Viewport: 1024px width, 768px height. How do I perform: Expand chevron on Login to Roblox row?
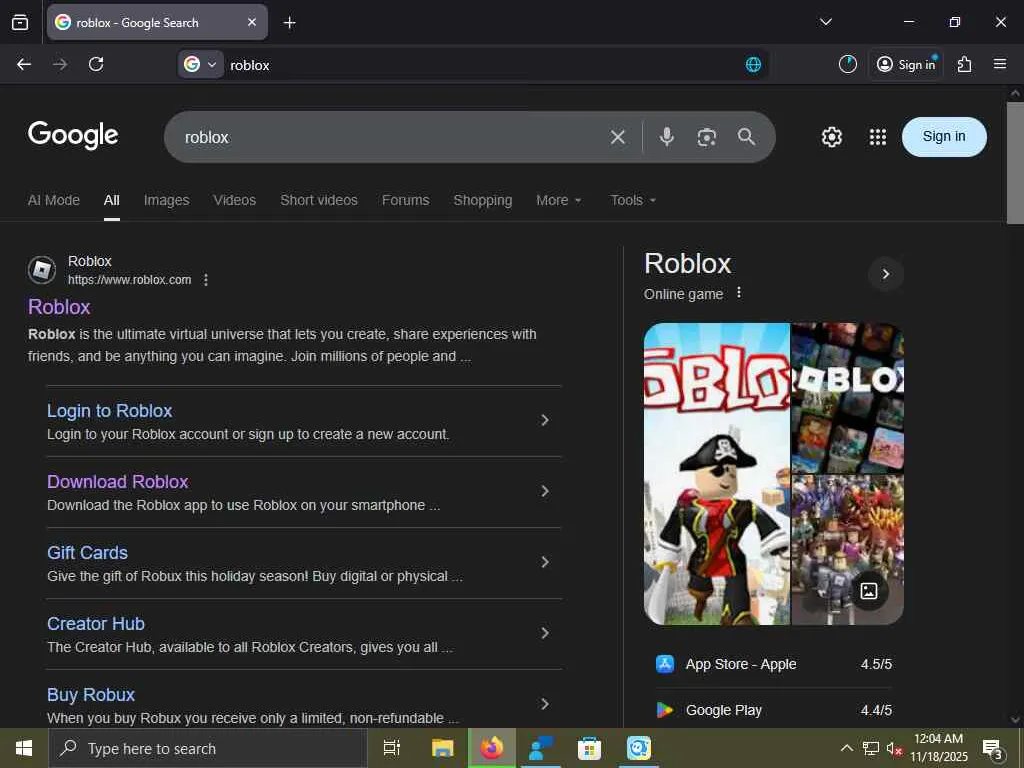tap(545, 421)
